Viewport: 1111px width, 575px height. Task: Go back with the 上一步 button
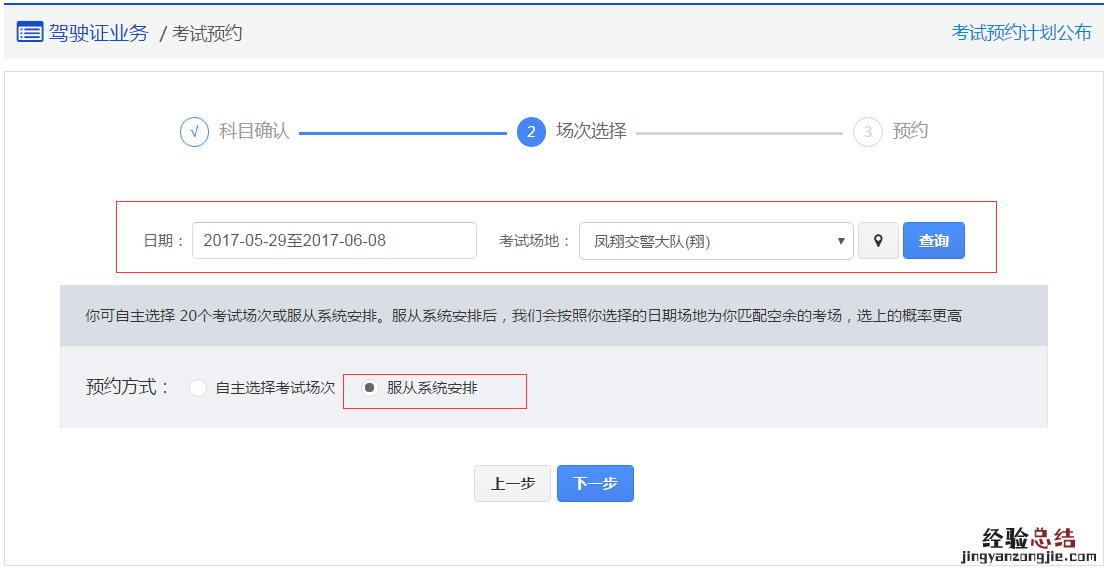coord(512,484)
